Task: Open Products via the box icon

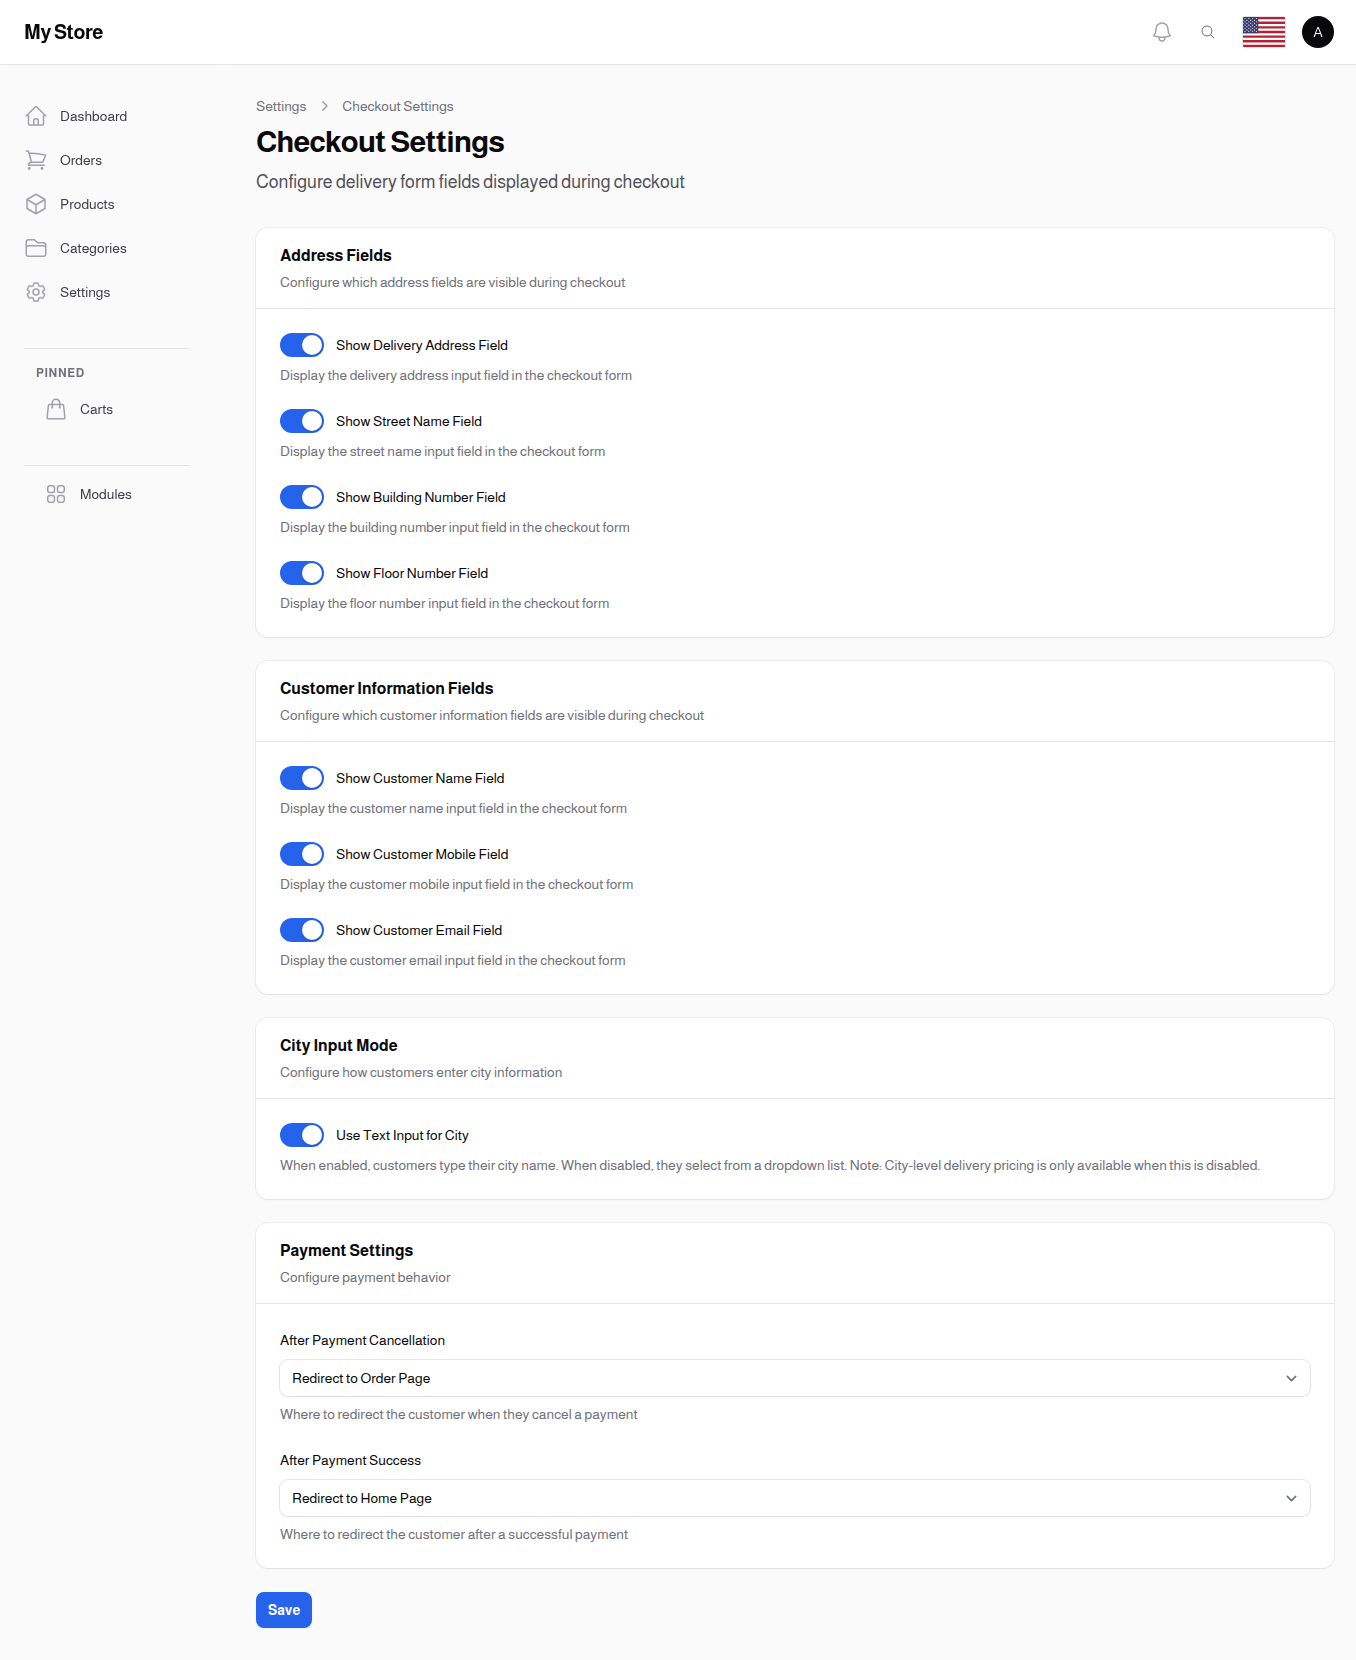Action: pos(36,204)
